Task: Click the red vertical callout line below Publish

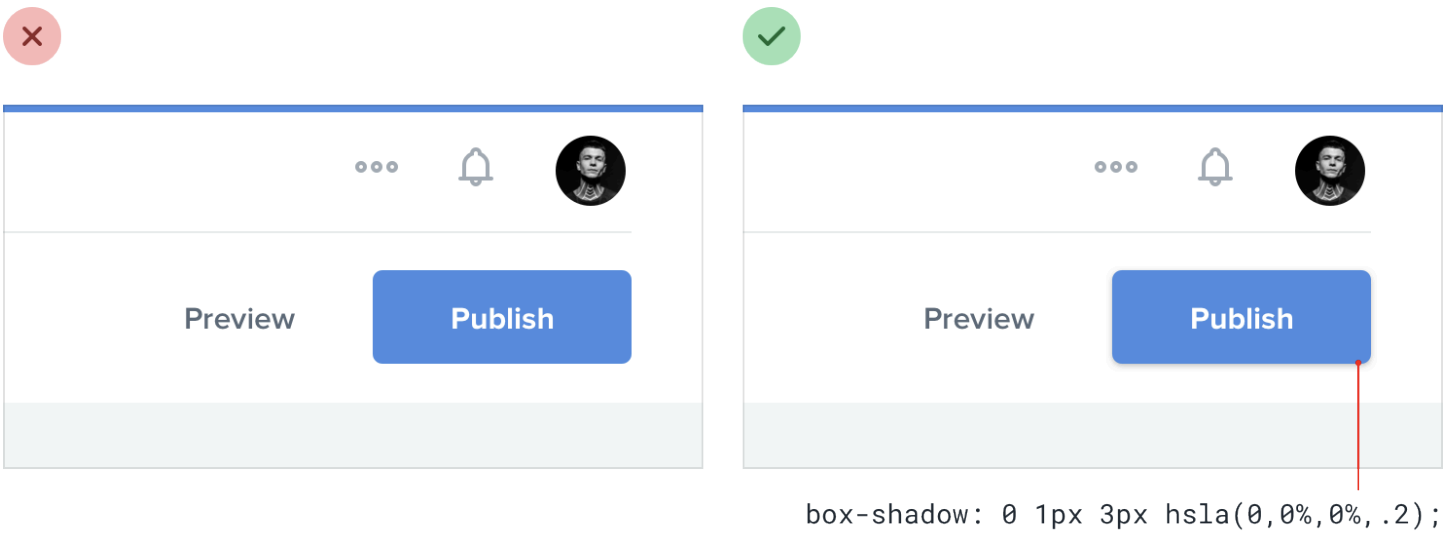Action: coord(1358,430)
